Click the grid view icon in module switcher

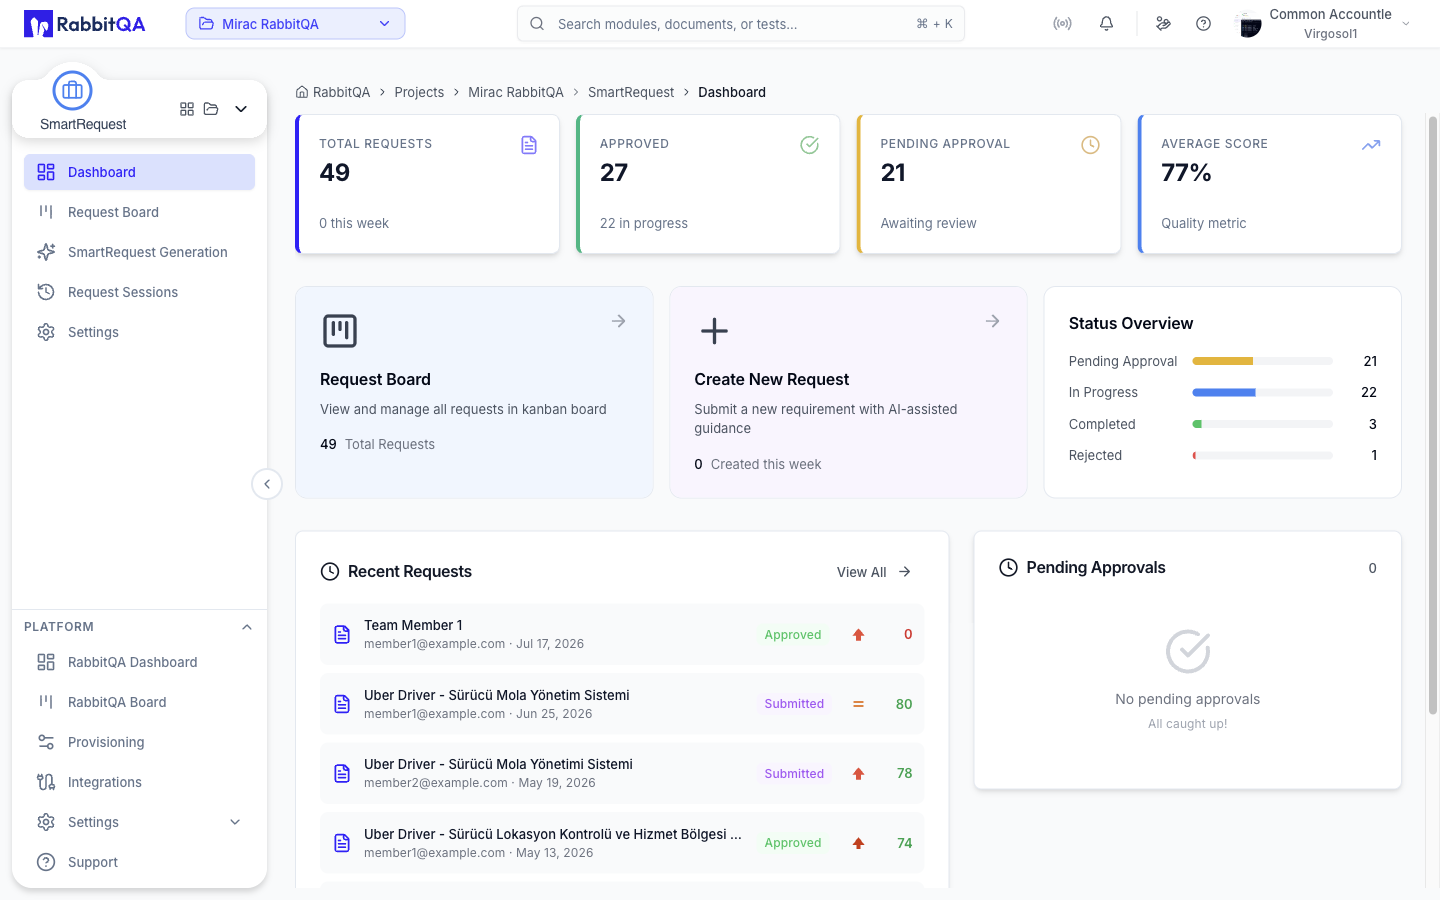coord(187,109)
